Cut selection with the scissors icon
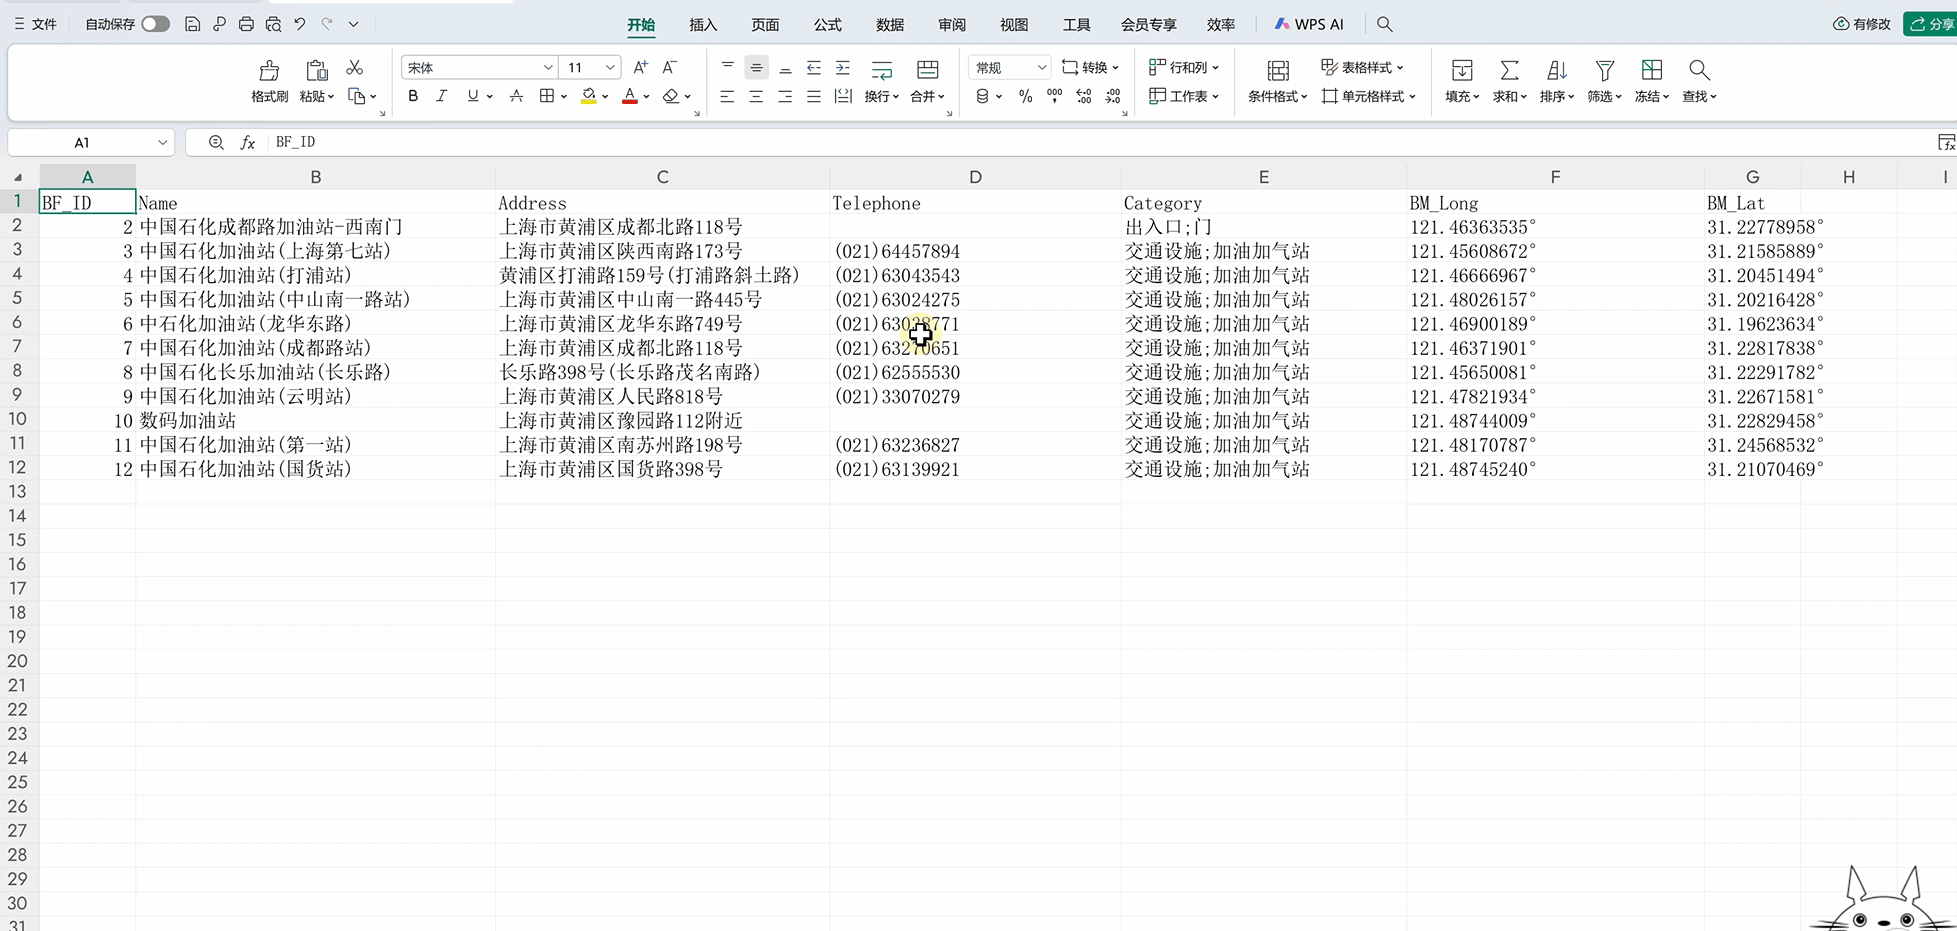Viewport: 1957px width, 931px height. click(355, 67)
